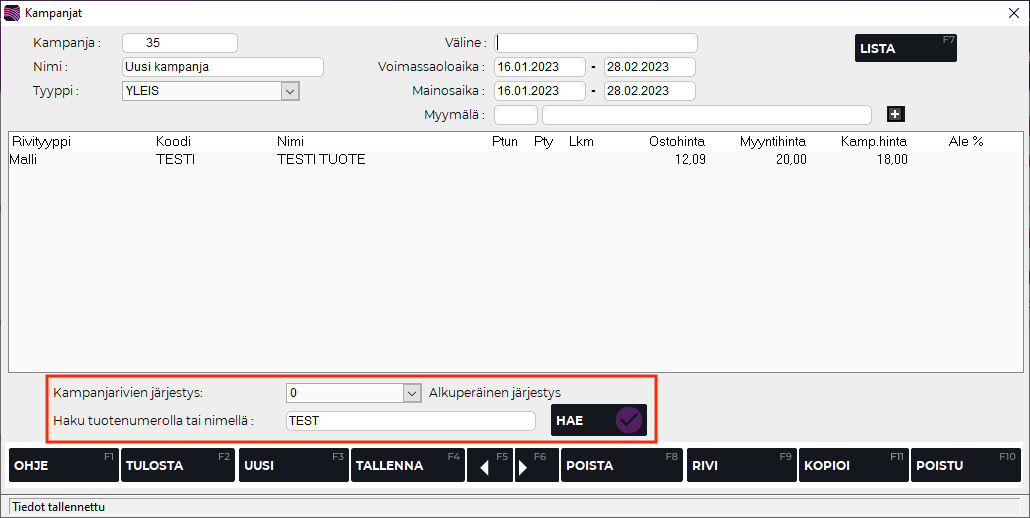Image resolution: width=1030 pixels, height=518 pixels.
Task: Click the plus icon next to Myymälä
Action: [x=895, y=115]
